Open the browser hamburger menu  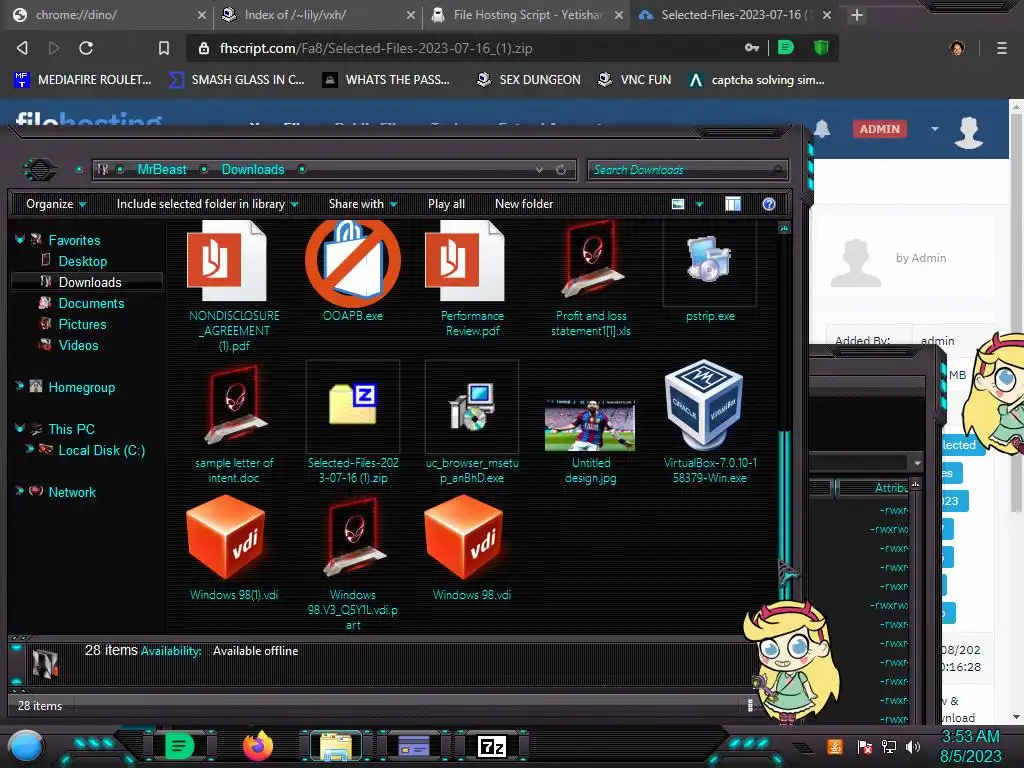pyautogui.click(x=1001, y=48)
